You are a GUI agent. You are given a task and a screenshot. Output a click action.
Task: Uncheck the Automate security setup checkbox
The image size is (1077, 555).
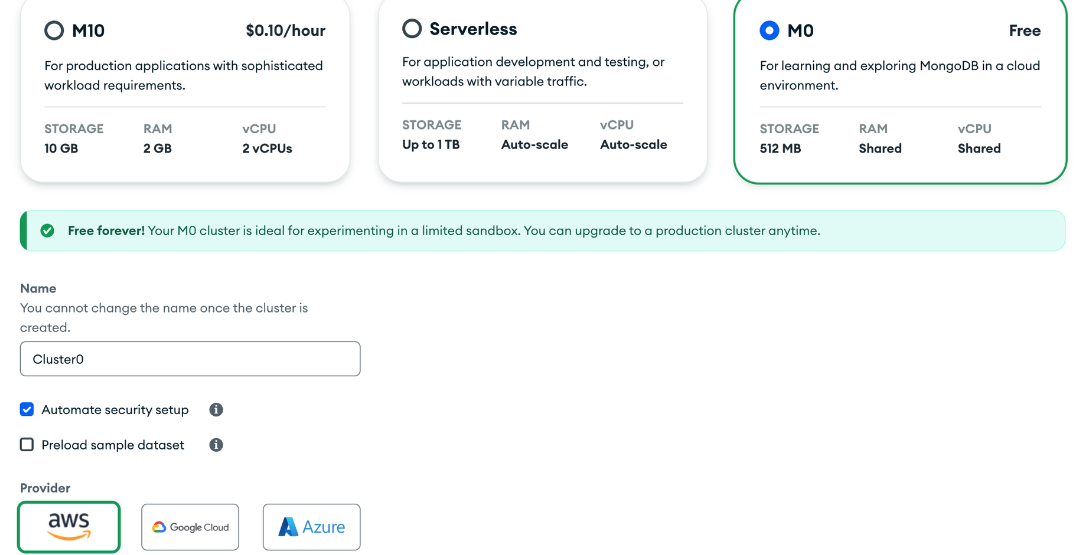(x=27, y=410)
